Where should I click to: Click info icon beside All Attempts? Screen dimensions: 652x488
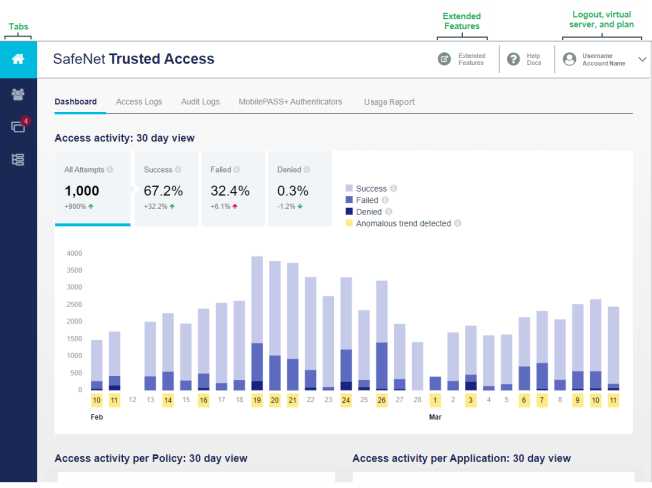[110, 170]
